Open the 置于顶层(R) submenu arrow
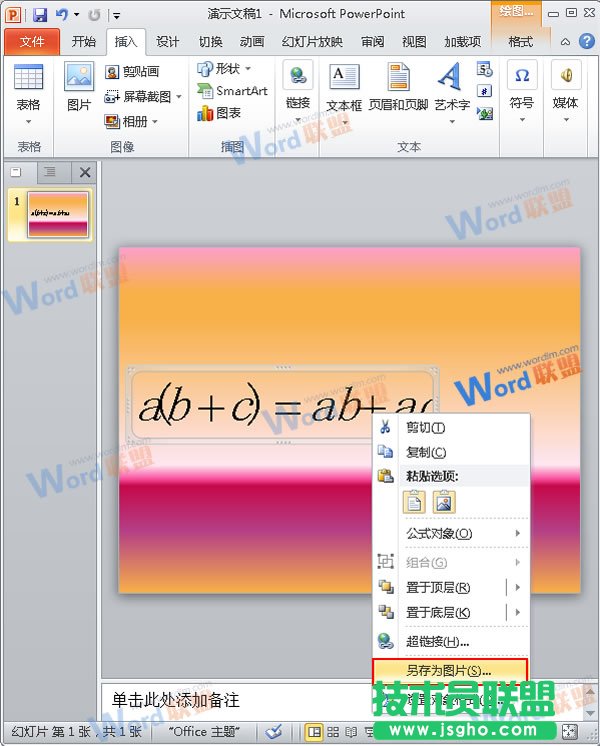600x746 pixels. coord(518,588)
